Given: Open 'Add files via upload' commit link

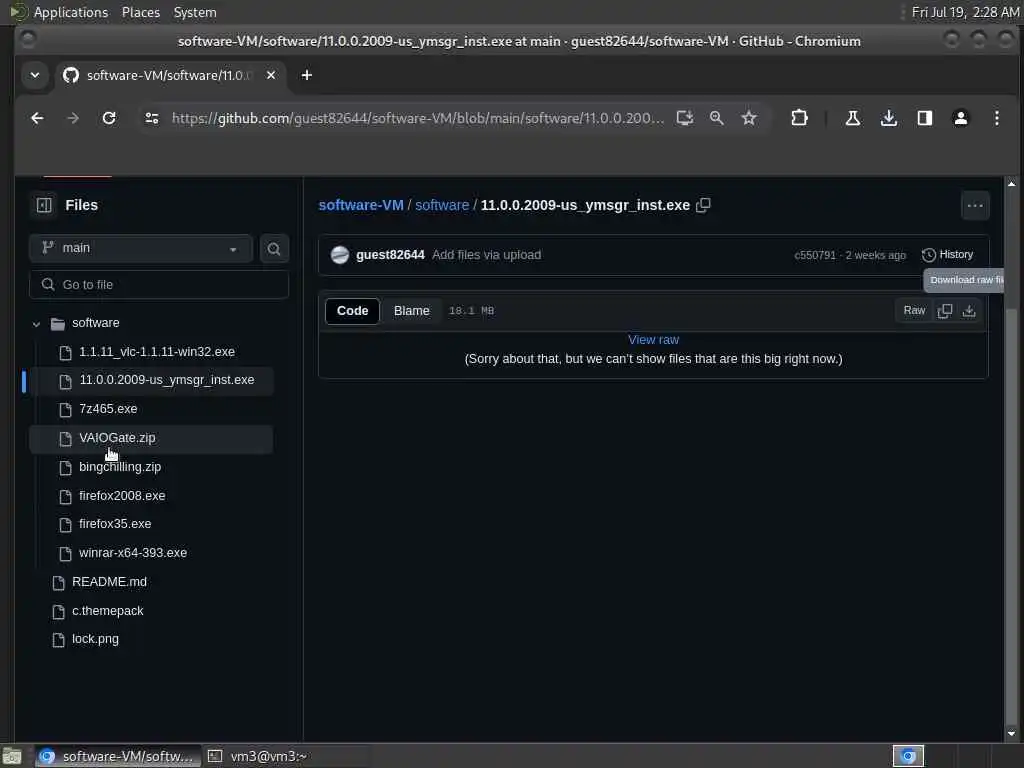Looking at the screenshot, I should point(486,255).
